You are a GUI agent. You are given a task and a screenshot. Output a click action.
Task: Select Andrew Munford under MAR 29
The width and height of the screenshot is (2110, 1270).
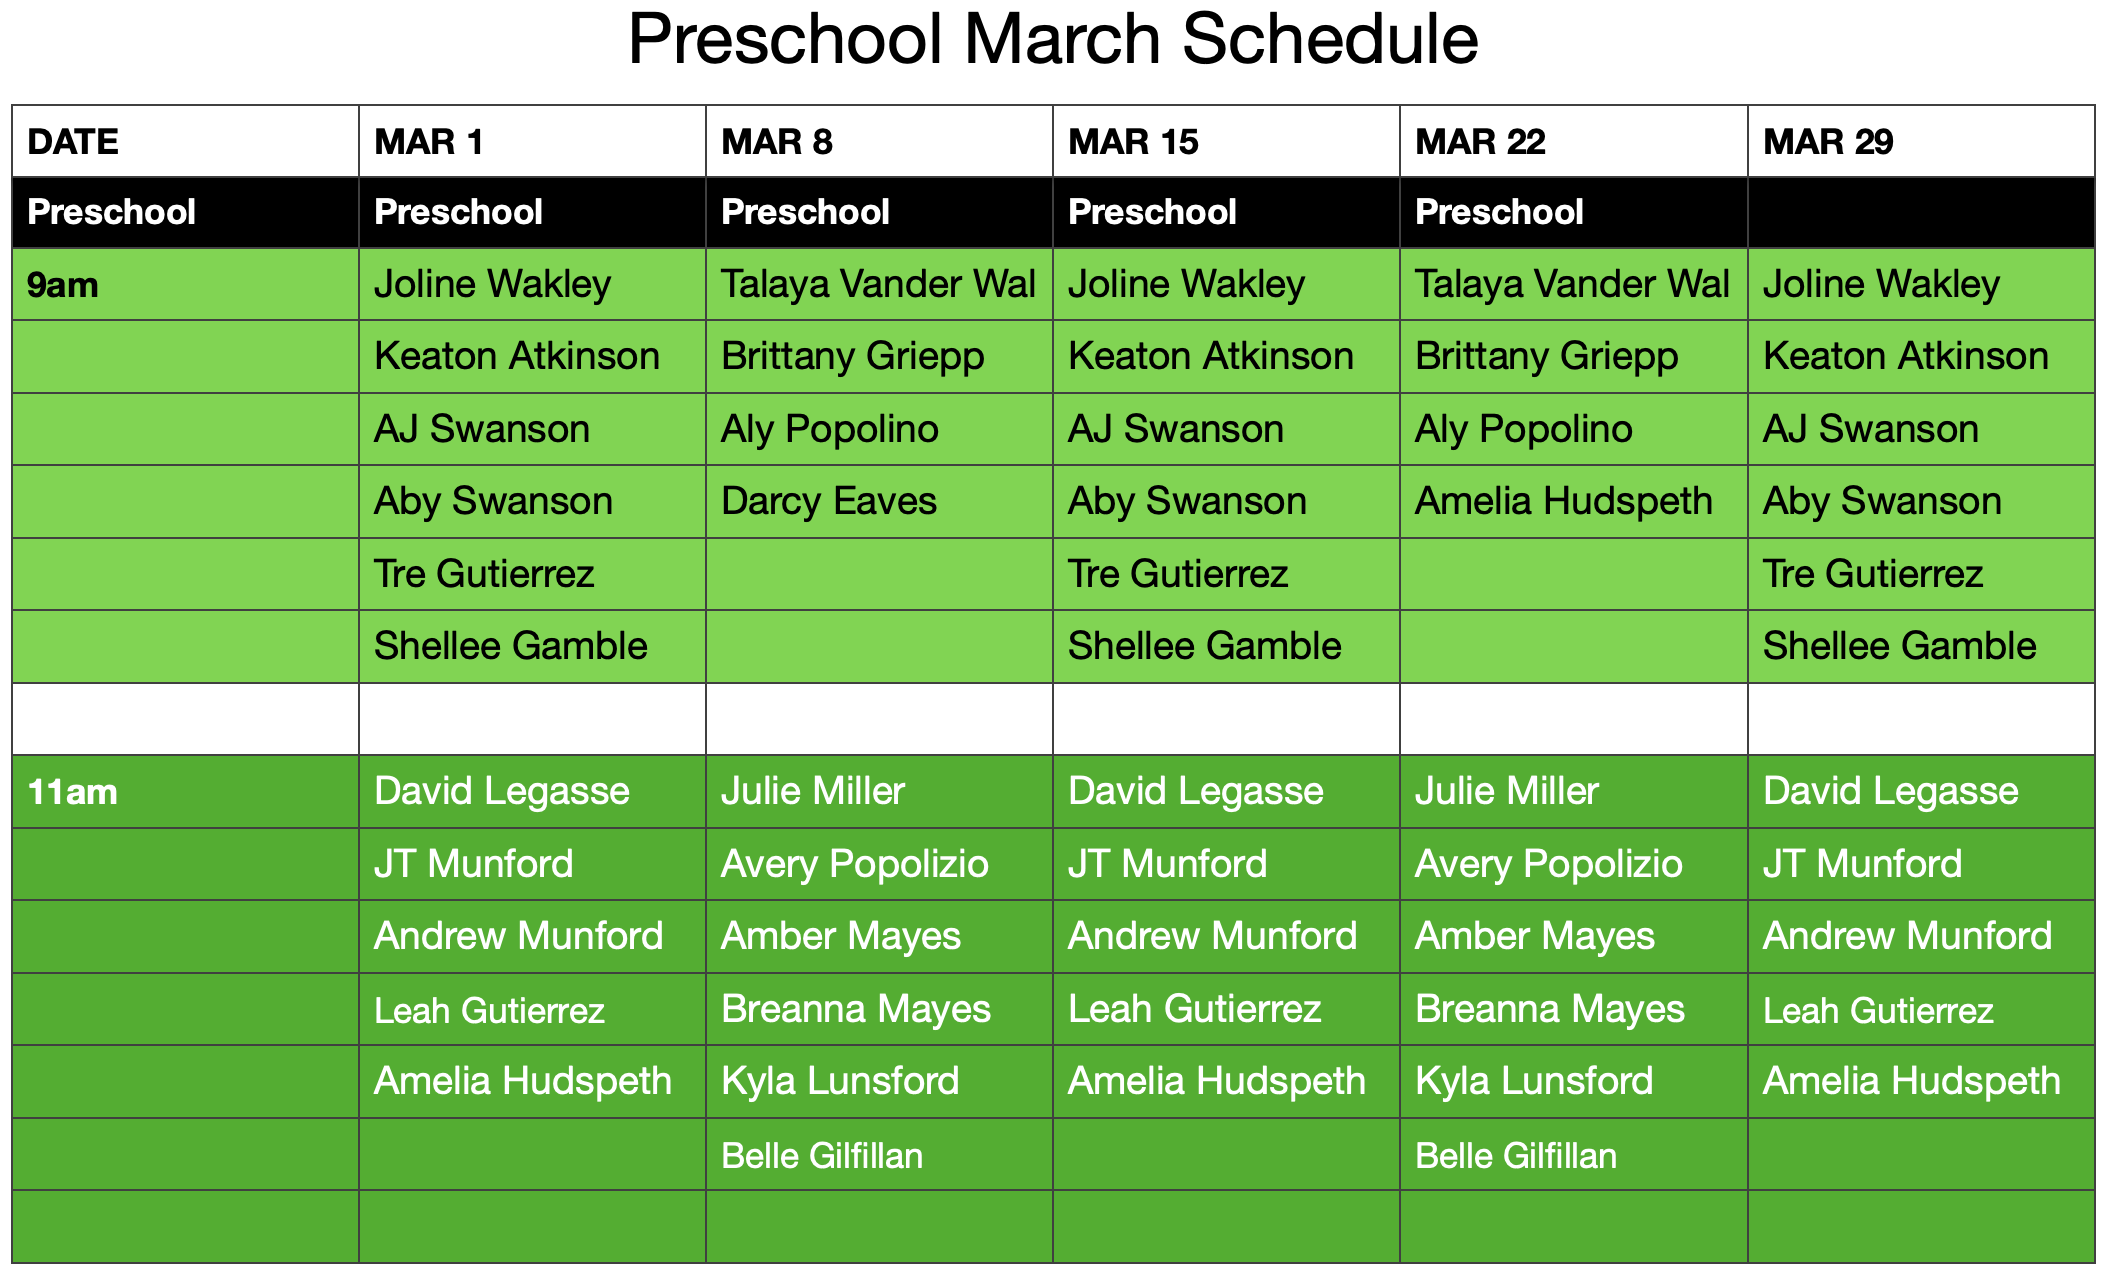(1907, 936)
